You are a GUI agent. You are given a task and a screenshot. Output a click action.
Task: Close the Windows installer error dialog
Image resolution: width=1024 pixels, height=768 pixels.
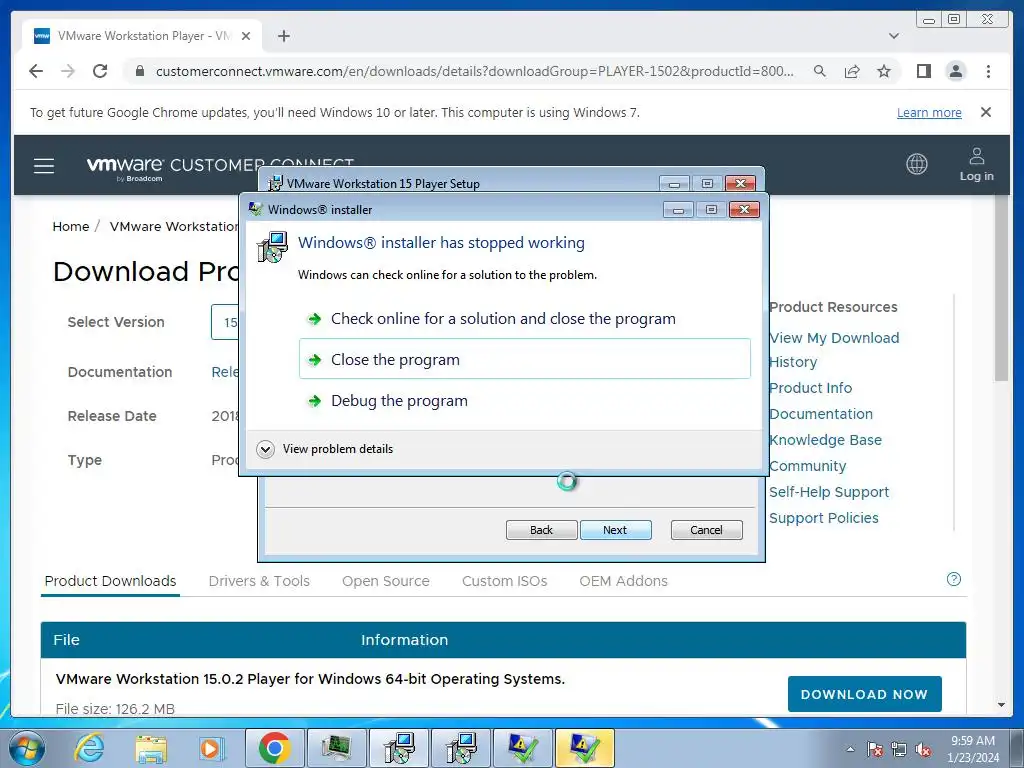click(x=744, y=210)
